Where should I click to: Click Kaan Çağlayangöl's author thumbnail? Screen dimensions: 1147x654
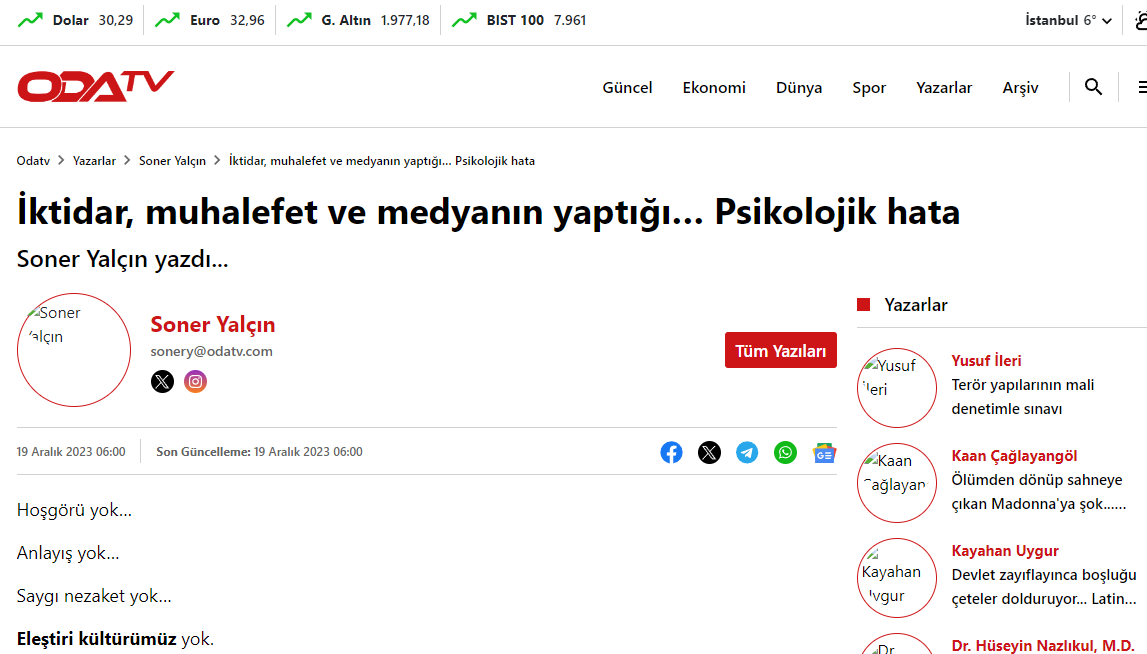pyautogui.click(x=897, y=483)
